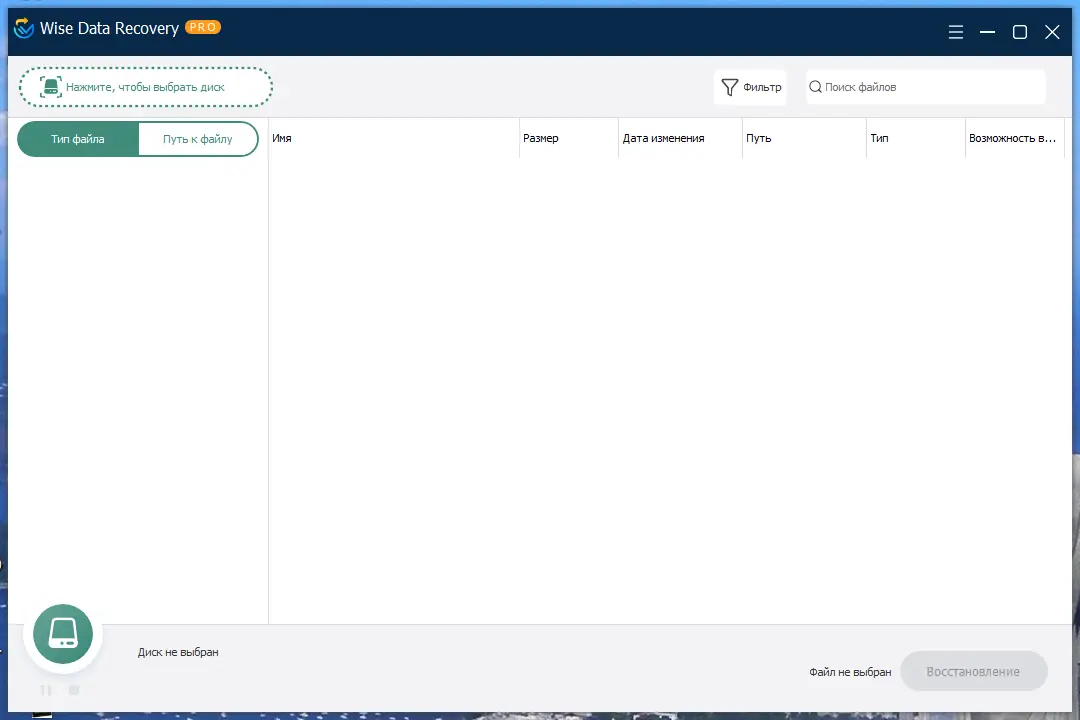Click 'Нажмите, чтобы выбрать диск' selector
Image resolution: width=1080 pixels, height=720 pixels.
click(x=145, y=88)
